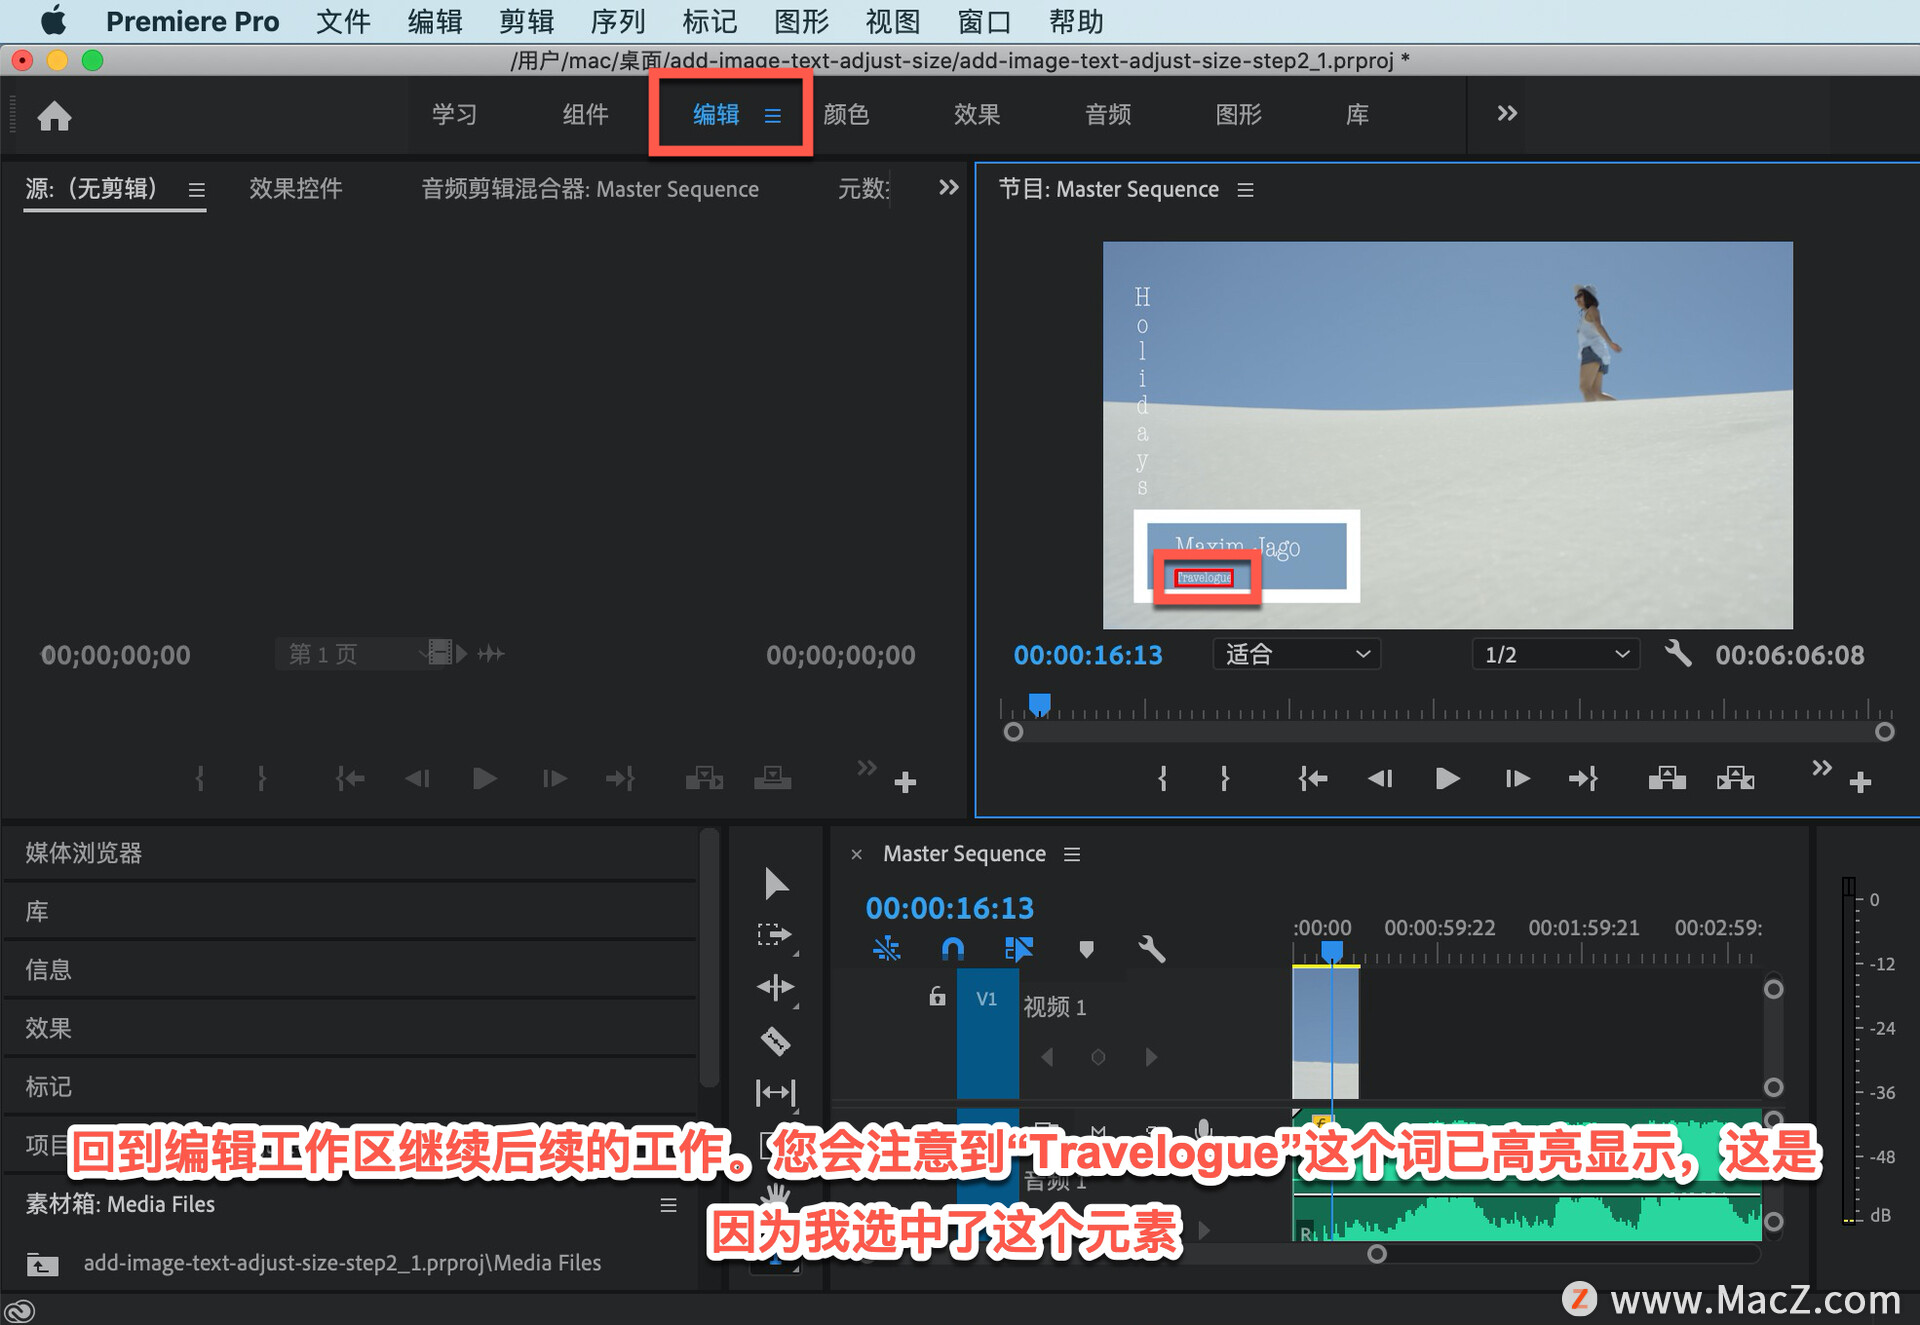Open timeline display settings wrench

1152,948
